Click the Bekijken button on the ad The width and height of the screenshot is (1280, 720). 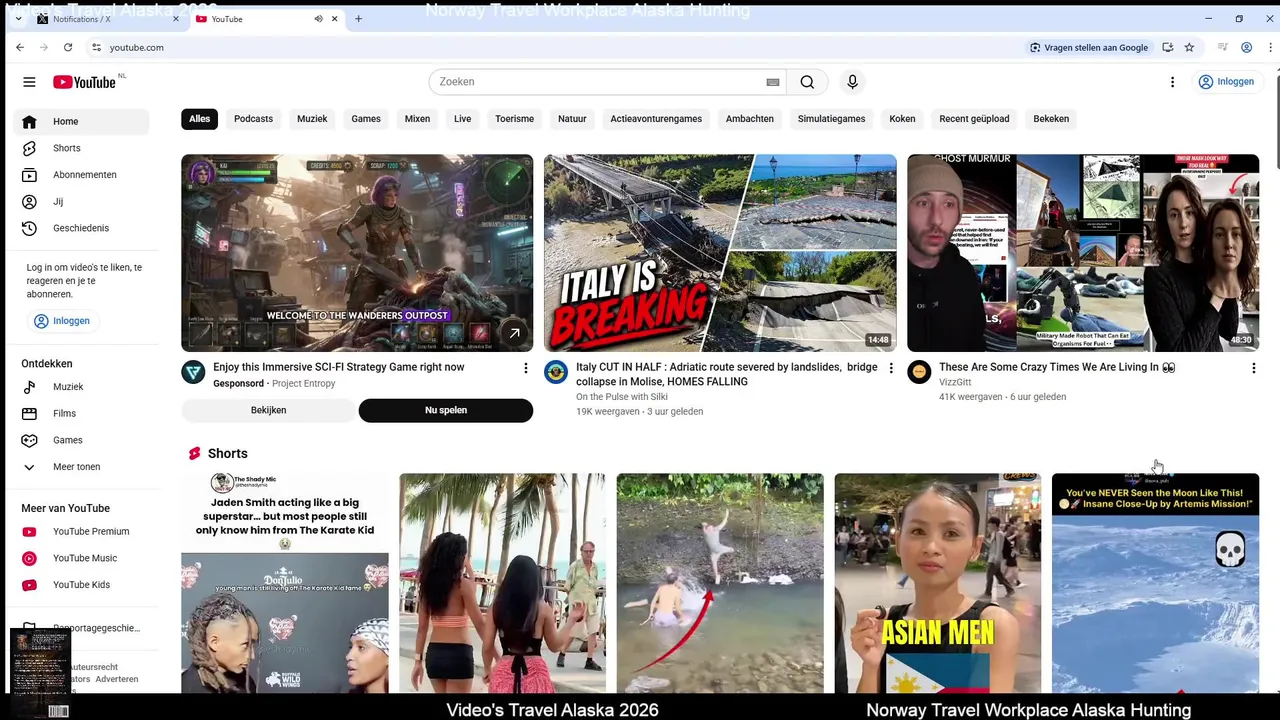(268, 410)
